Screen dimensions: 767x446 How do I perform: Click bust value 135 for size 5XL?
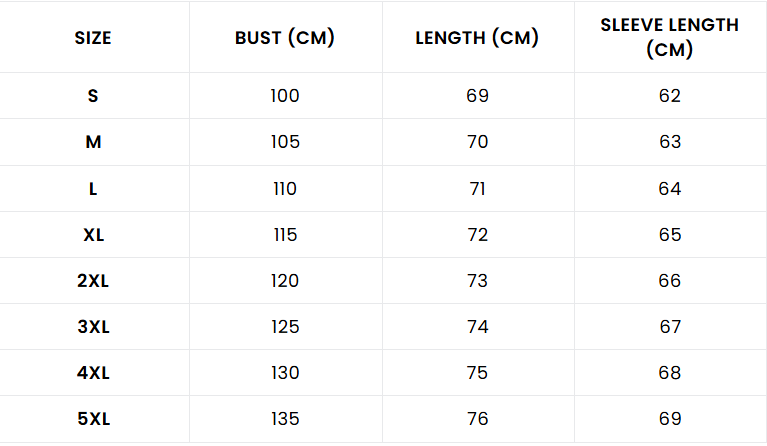click(x=285, y=419)
